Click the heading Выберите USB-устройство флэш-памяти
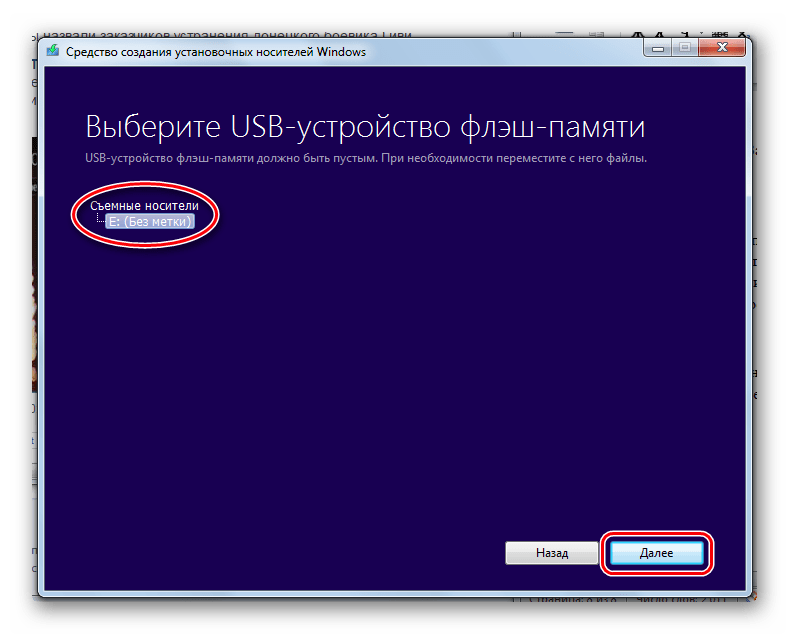 click(x=365, y=126)
